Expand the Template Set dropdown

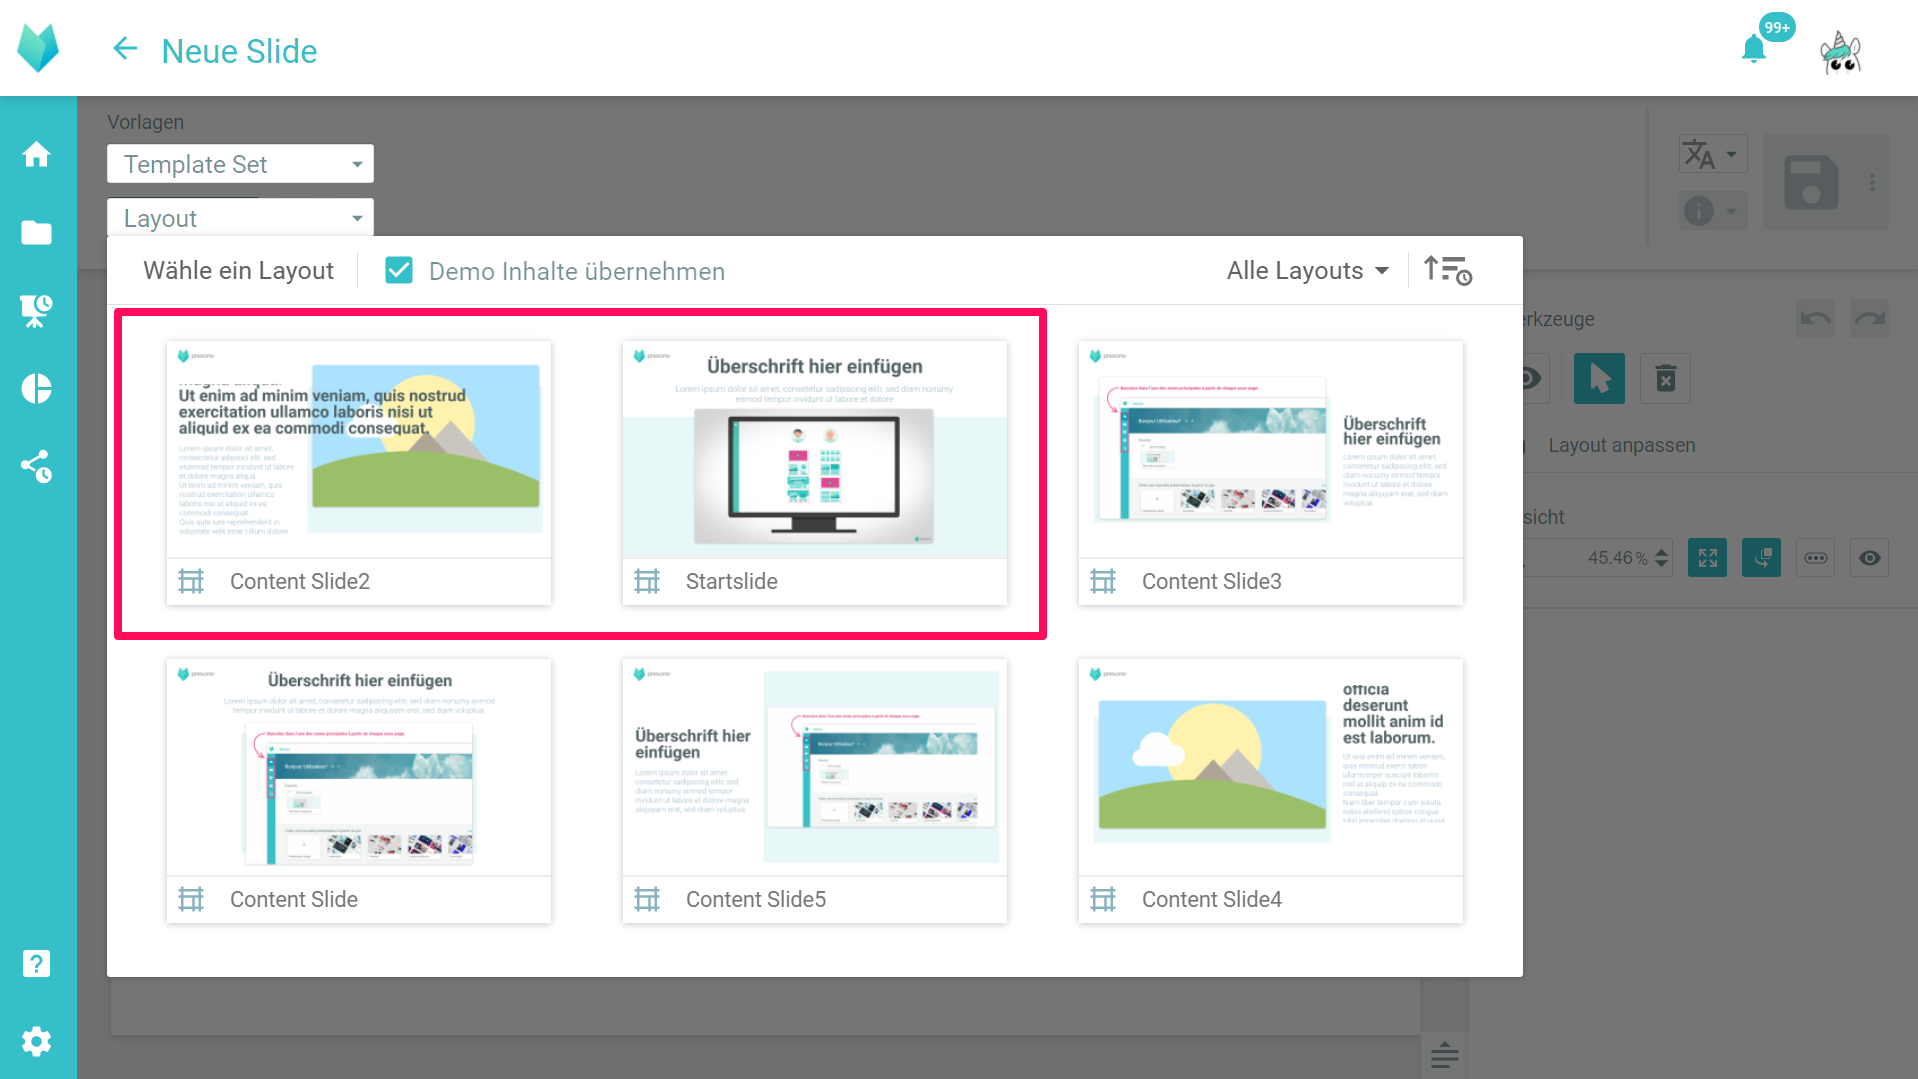click(240, 164)
